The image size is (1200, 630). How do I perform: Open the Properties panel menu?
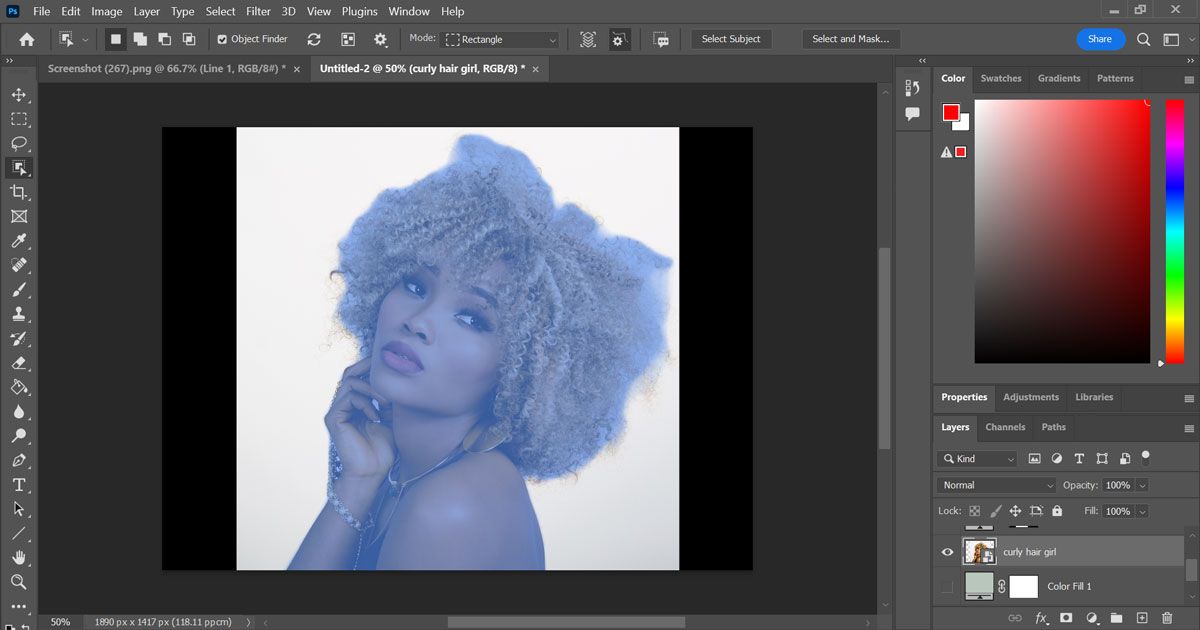(1189, 398)
